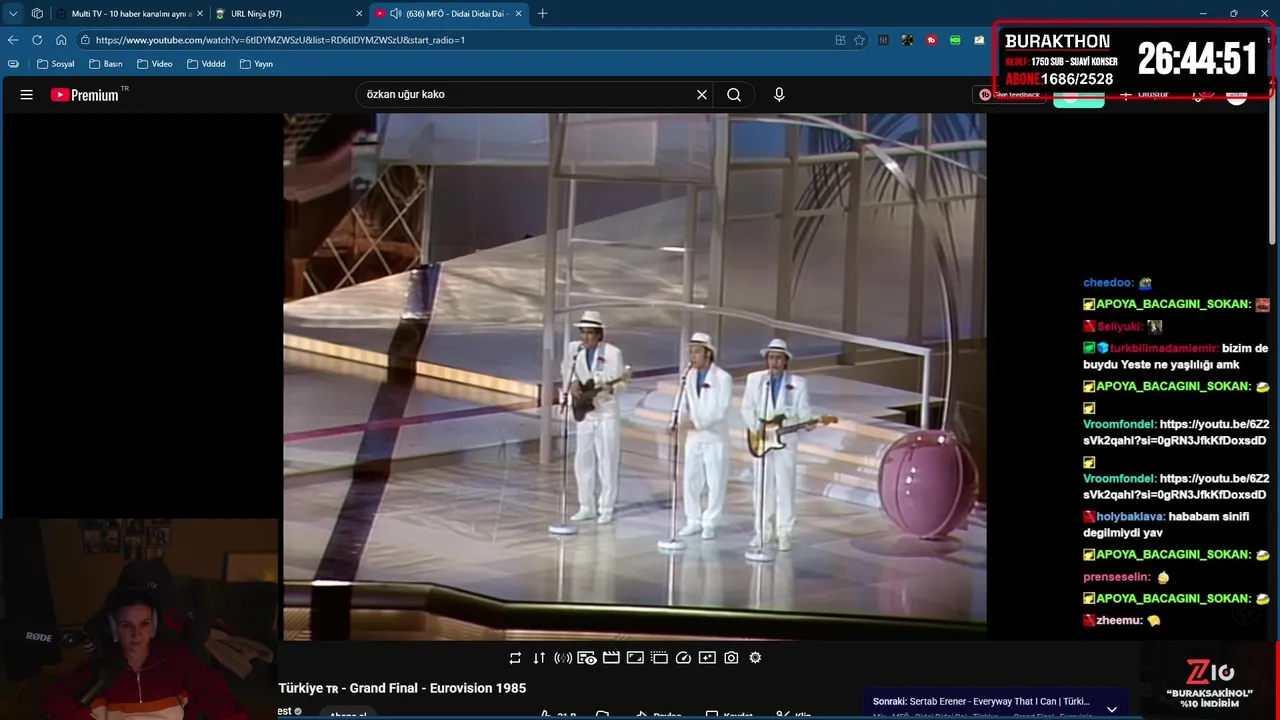This screenshot has height=720, width=1280.
Task: Click the clapperboard icon under player
Action: coord(611,658)
